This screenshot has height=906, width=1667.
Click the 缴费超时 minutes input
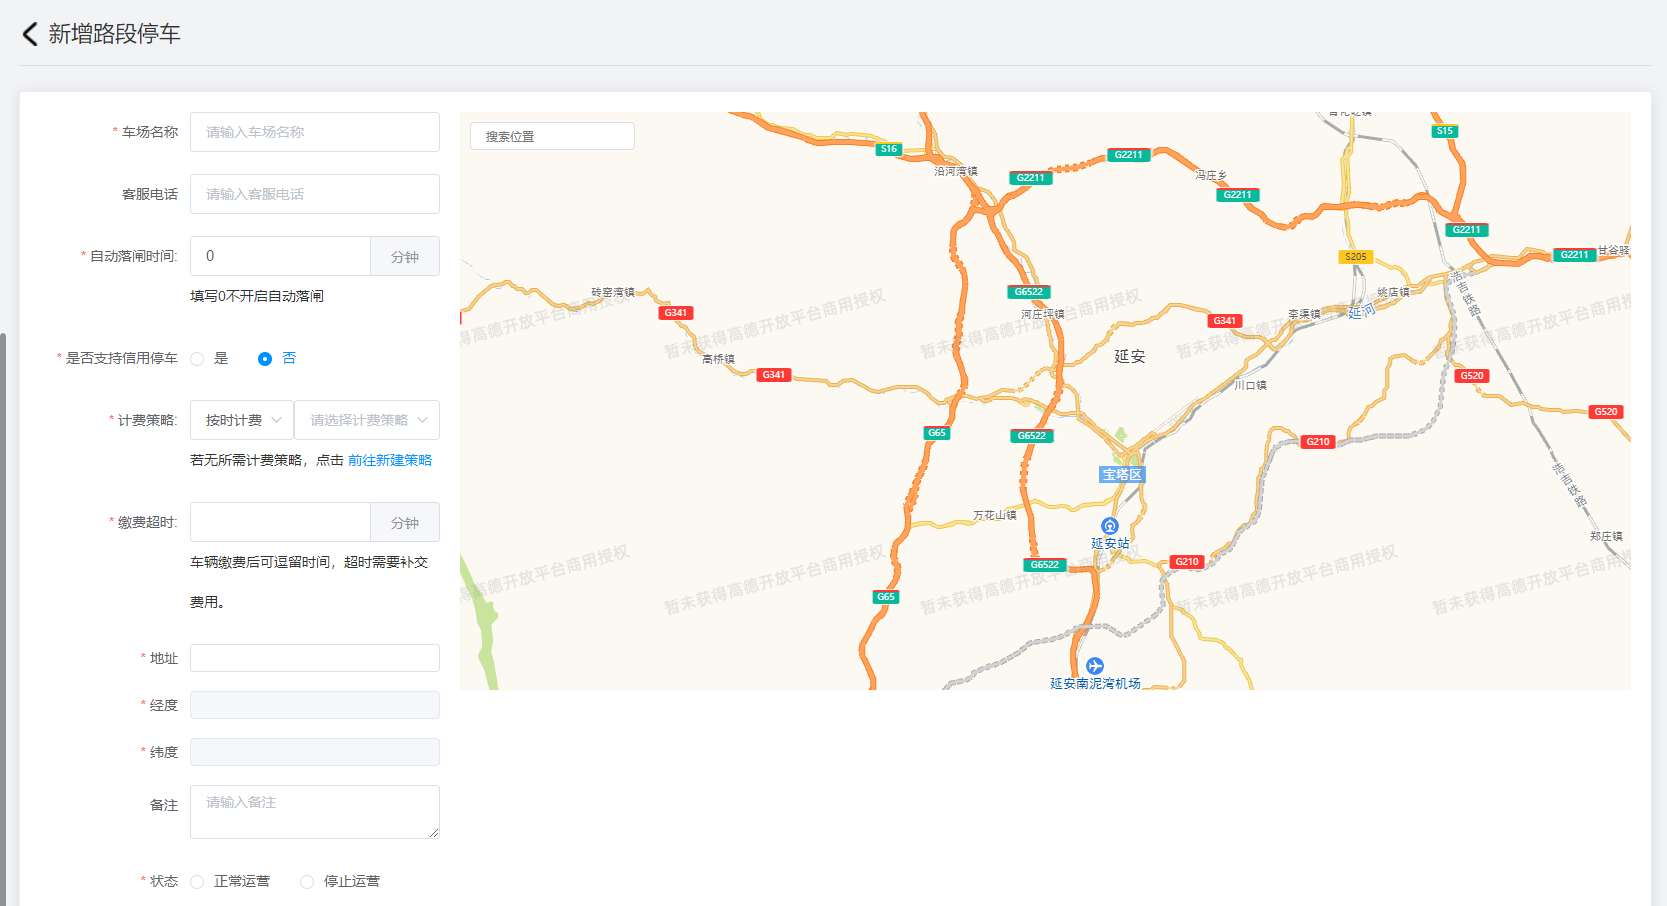[280, 522]
